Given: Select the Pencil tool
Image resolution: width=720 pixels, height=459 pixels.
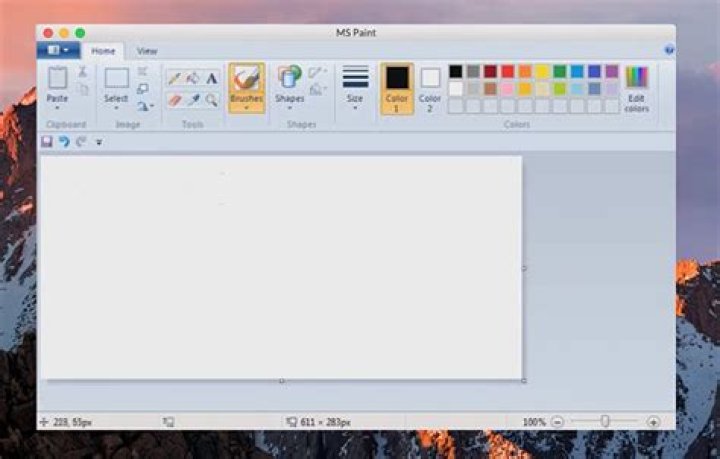Looking at the screenshot, I should coord(174,78).
